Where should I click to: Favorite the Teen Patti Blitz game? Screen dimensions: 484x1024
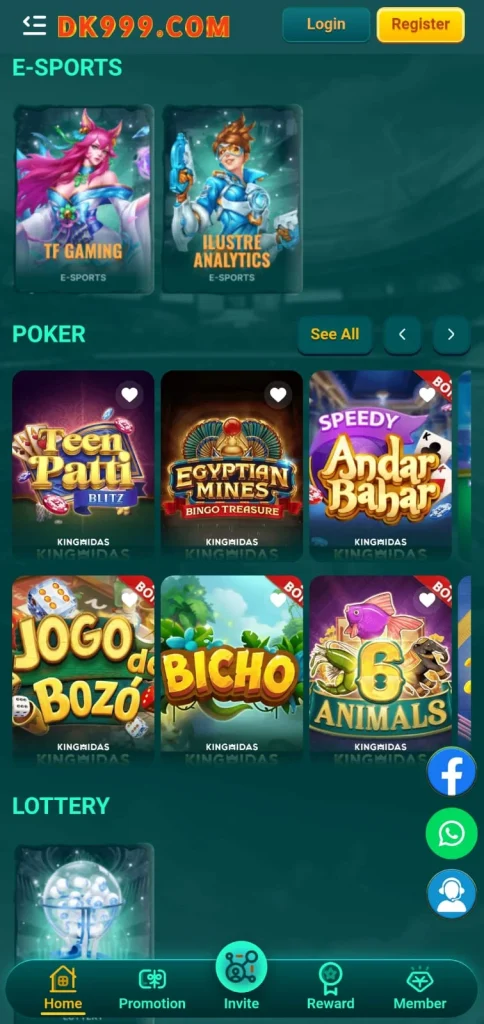click(x=130, y=394)
